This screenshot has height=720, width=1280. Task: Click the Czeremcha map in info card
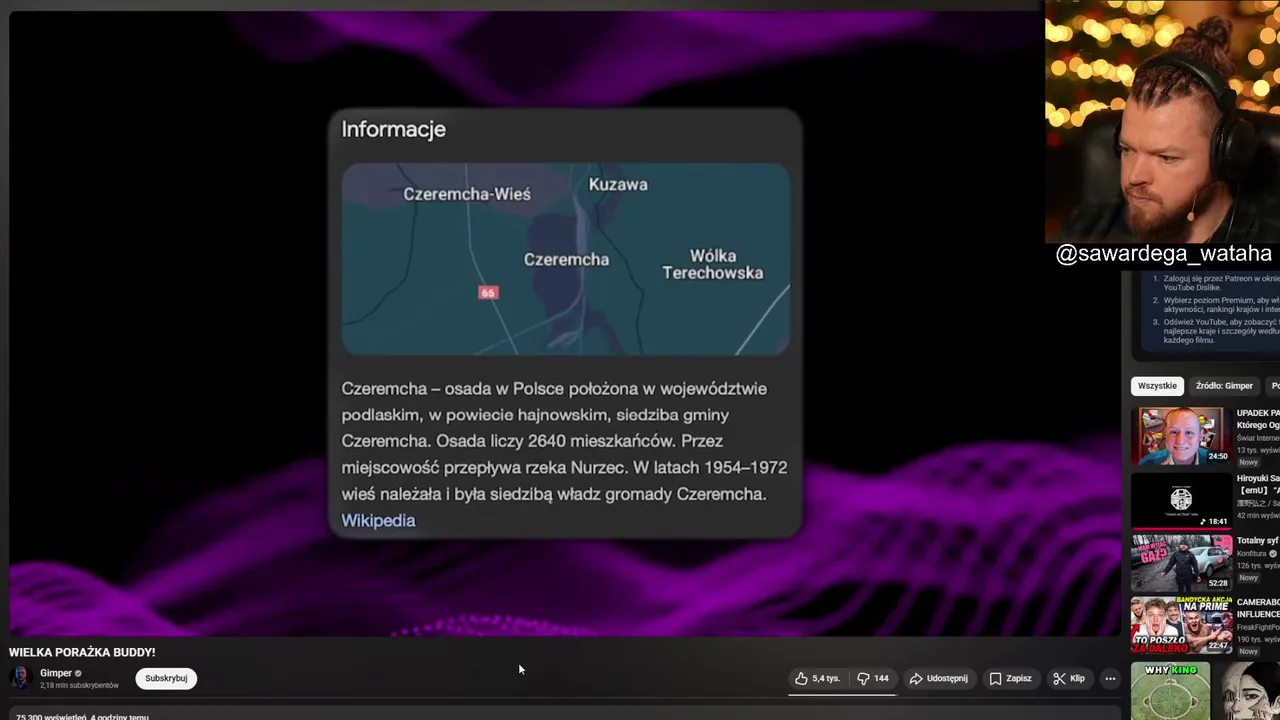pos(565,259)
